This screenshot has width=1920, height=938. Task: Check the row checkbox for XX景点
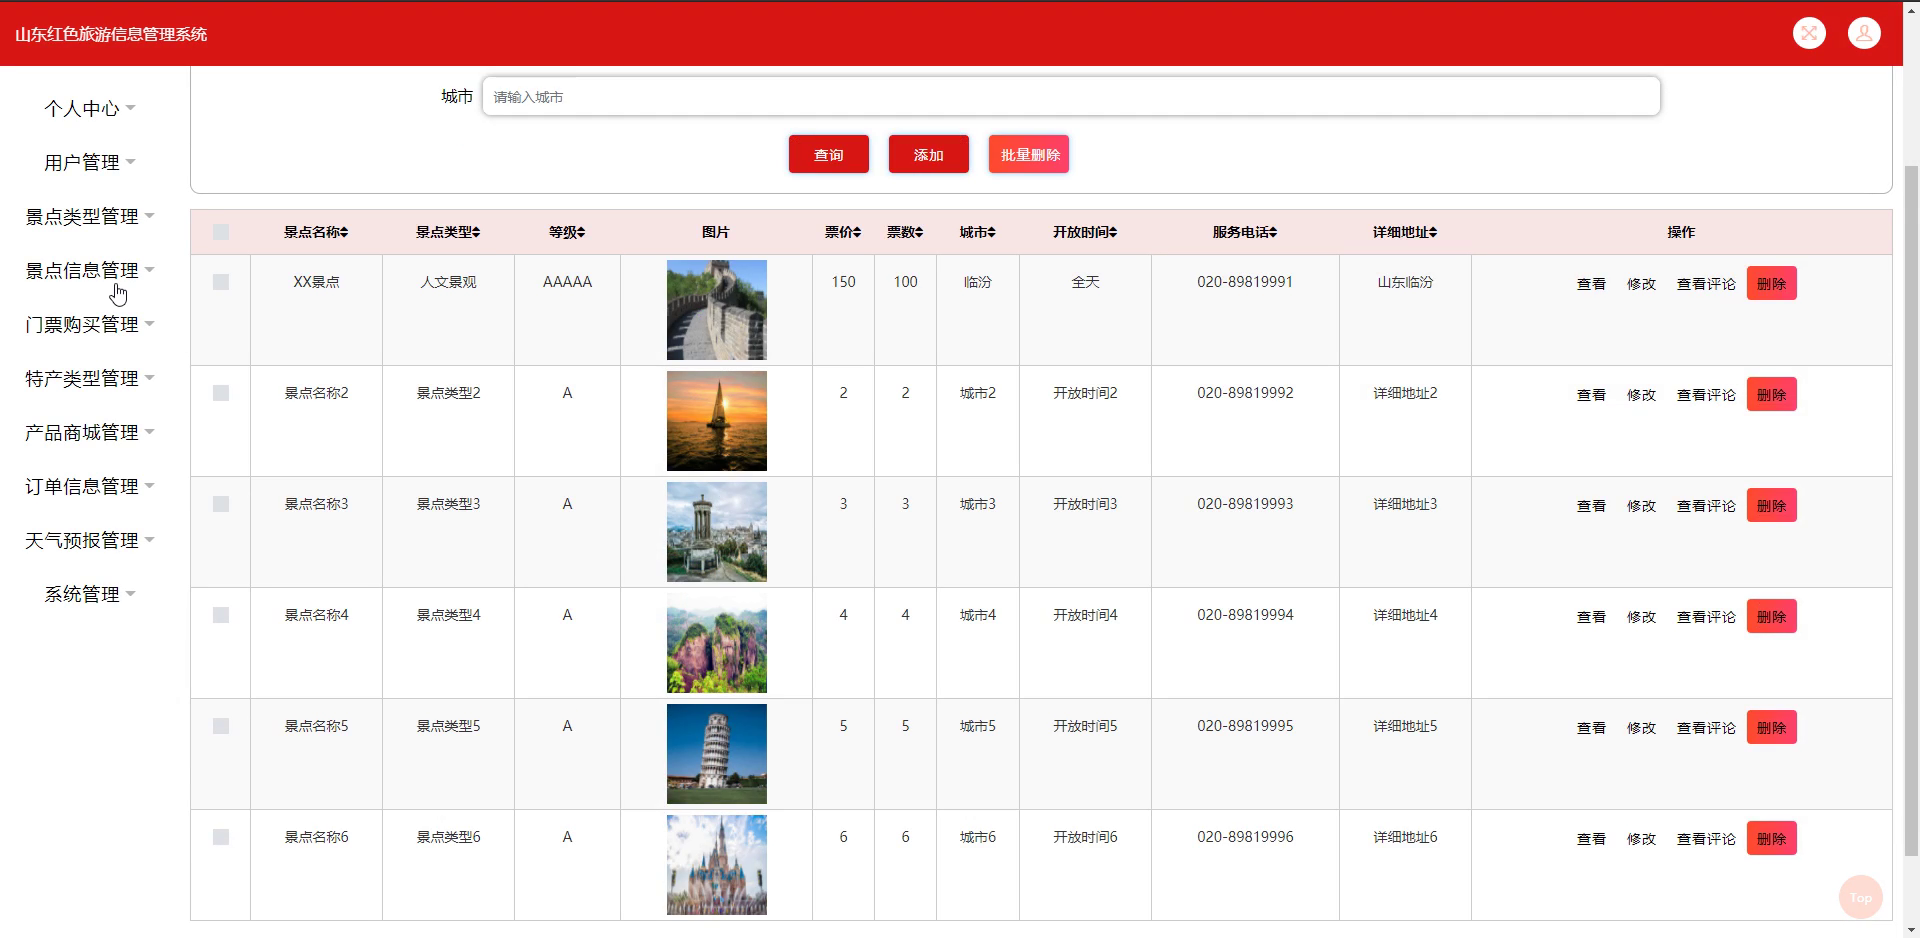(221, 282)
